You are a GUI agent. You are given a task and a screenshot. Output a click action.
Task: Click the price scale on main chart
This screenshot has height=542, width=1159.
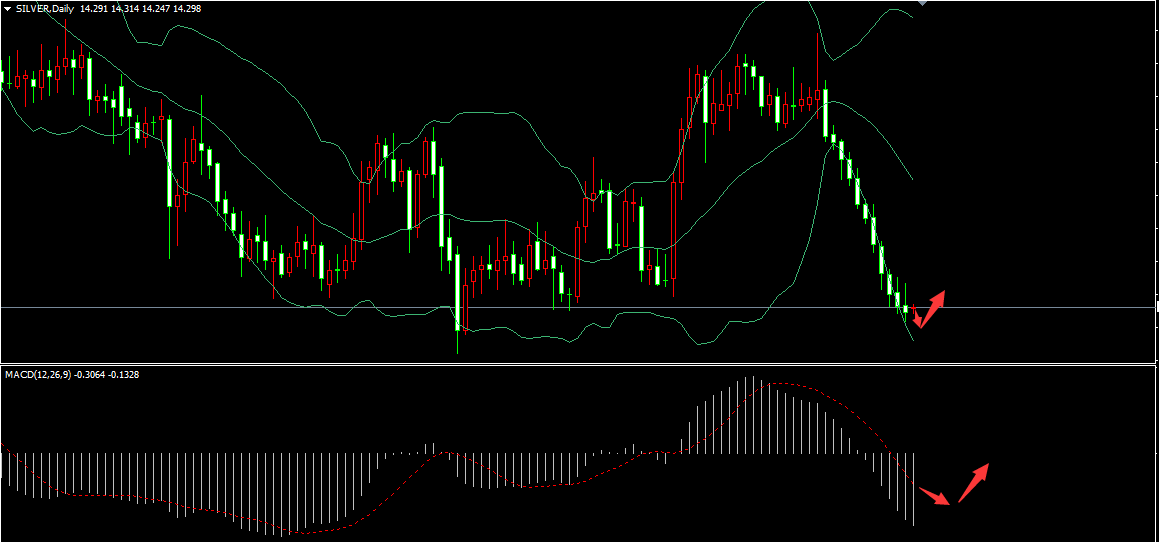pyautogui.click(x=1154, y=180)
